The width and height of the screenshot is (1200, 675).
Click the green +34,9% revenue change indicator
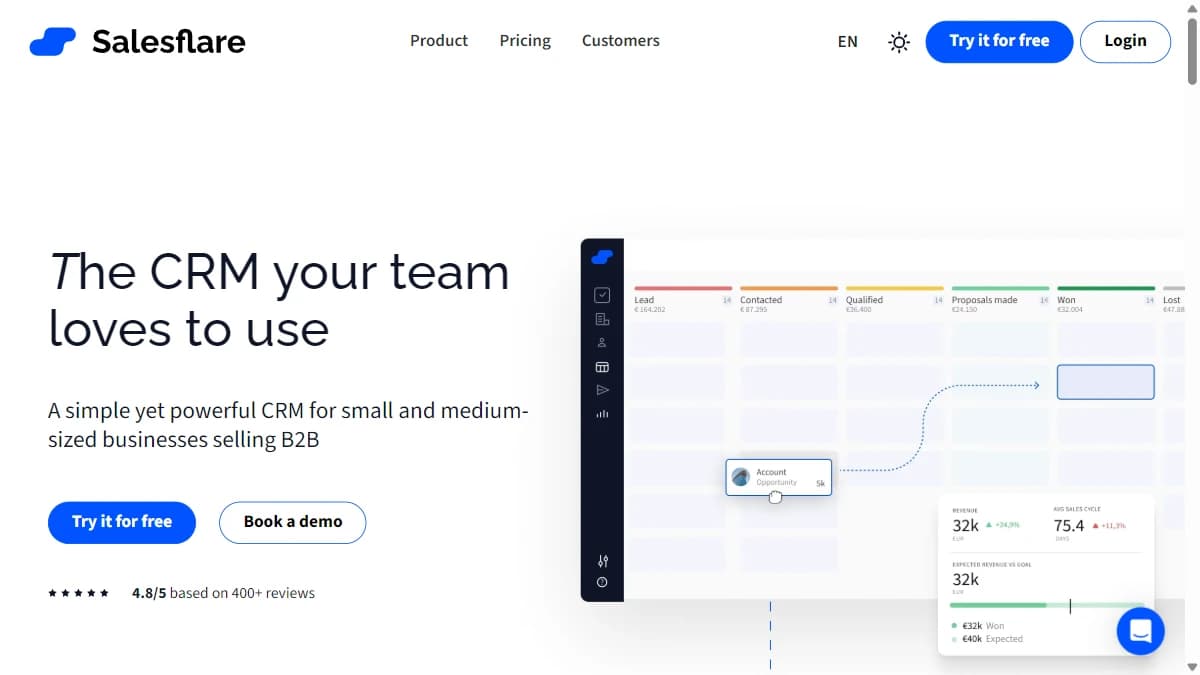coord(1002,525)
